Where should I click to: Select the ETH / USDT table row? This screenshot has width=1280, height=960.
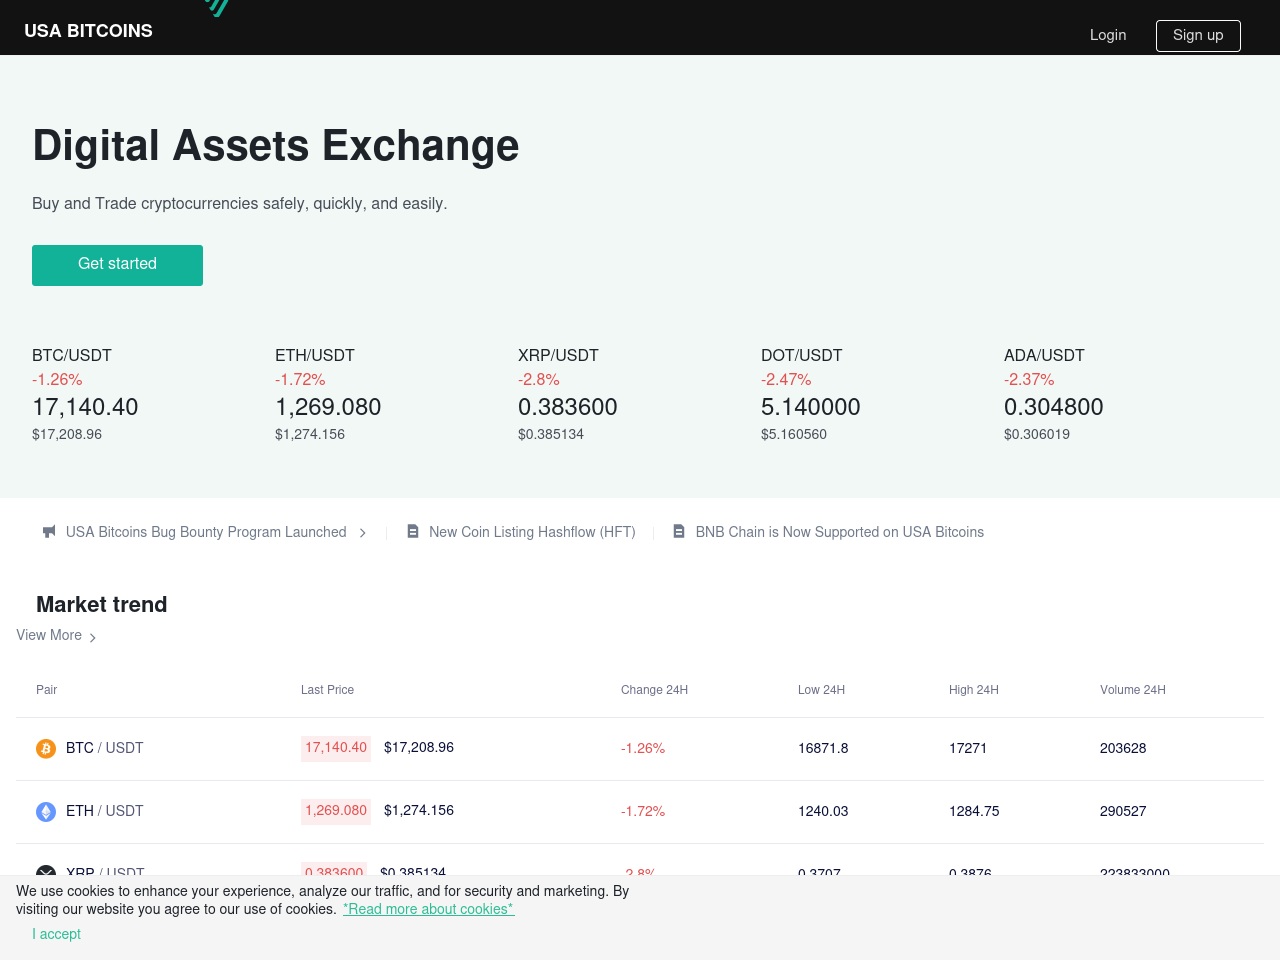tap(640, 812)
